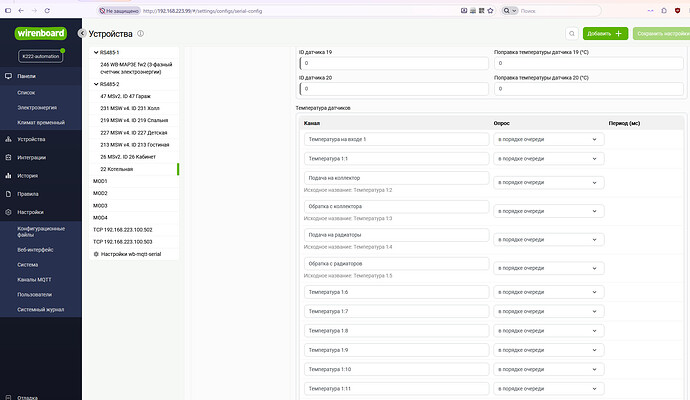Screen dimensions: 690x400
Task: Bookmark the page with the star icon
Action: (x=490, y=11)
